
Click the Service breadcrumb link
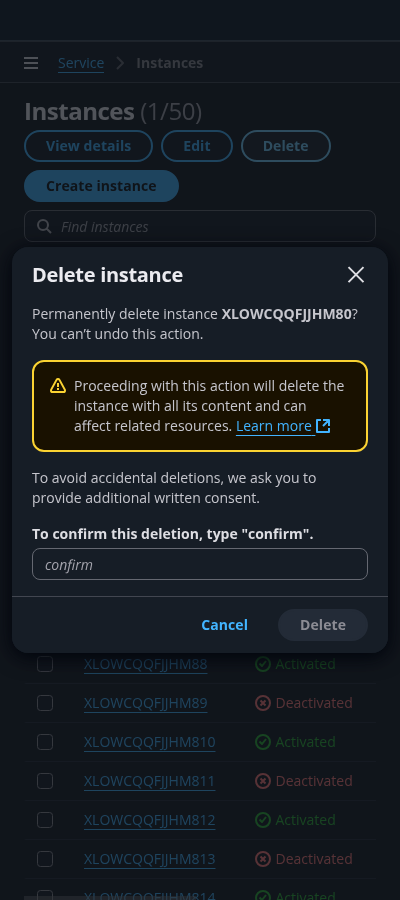(x=81, y=63)
